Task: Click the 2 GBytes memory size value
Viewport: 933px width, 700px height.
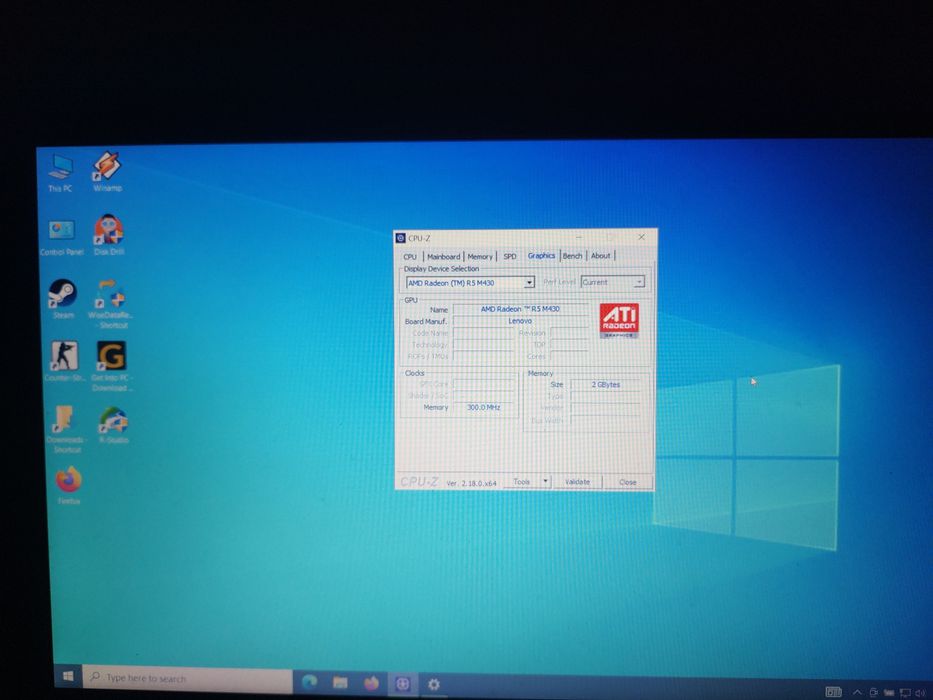Action: tap(605, 385)
